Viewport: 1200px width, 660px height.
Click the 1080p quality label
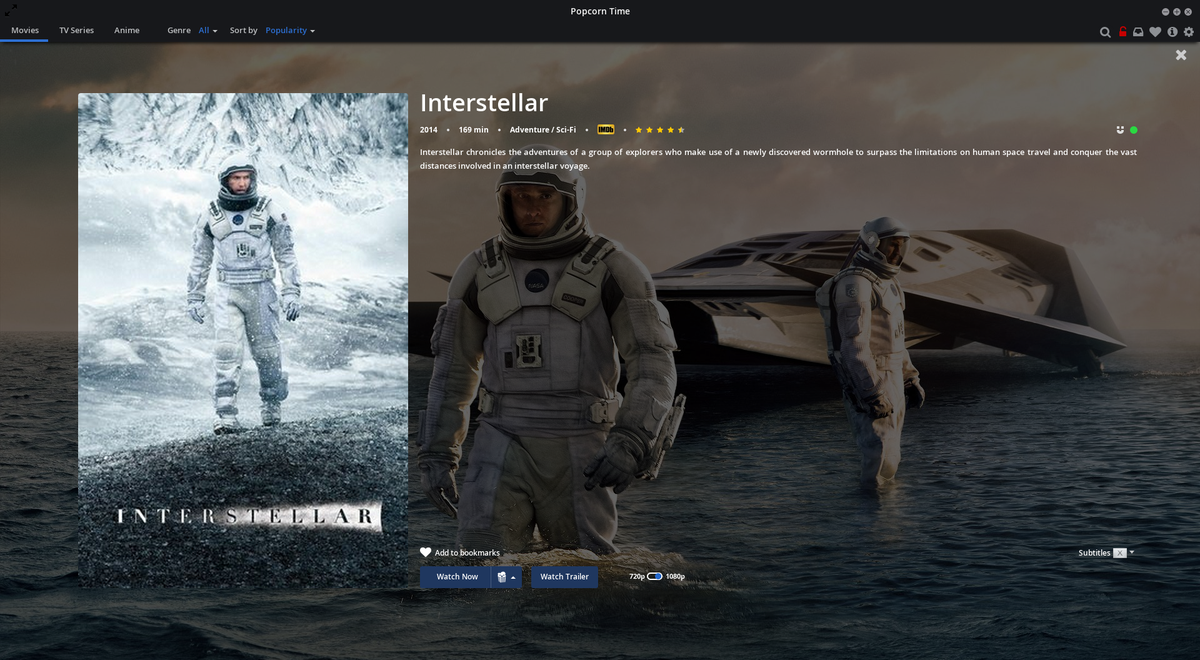tap(676, 577)
